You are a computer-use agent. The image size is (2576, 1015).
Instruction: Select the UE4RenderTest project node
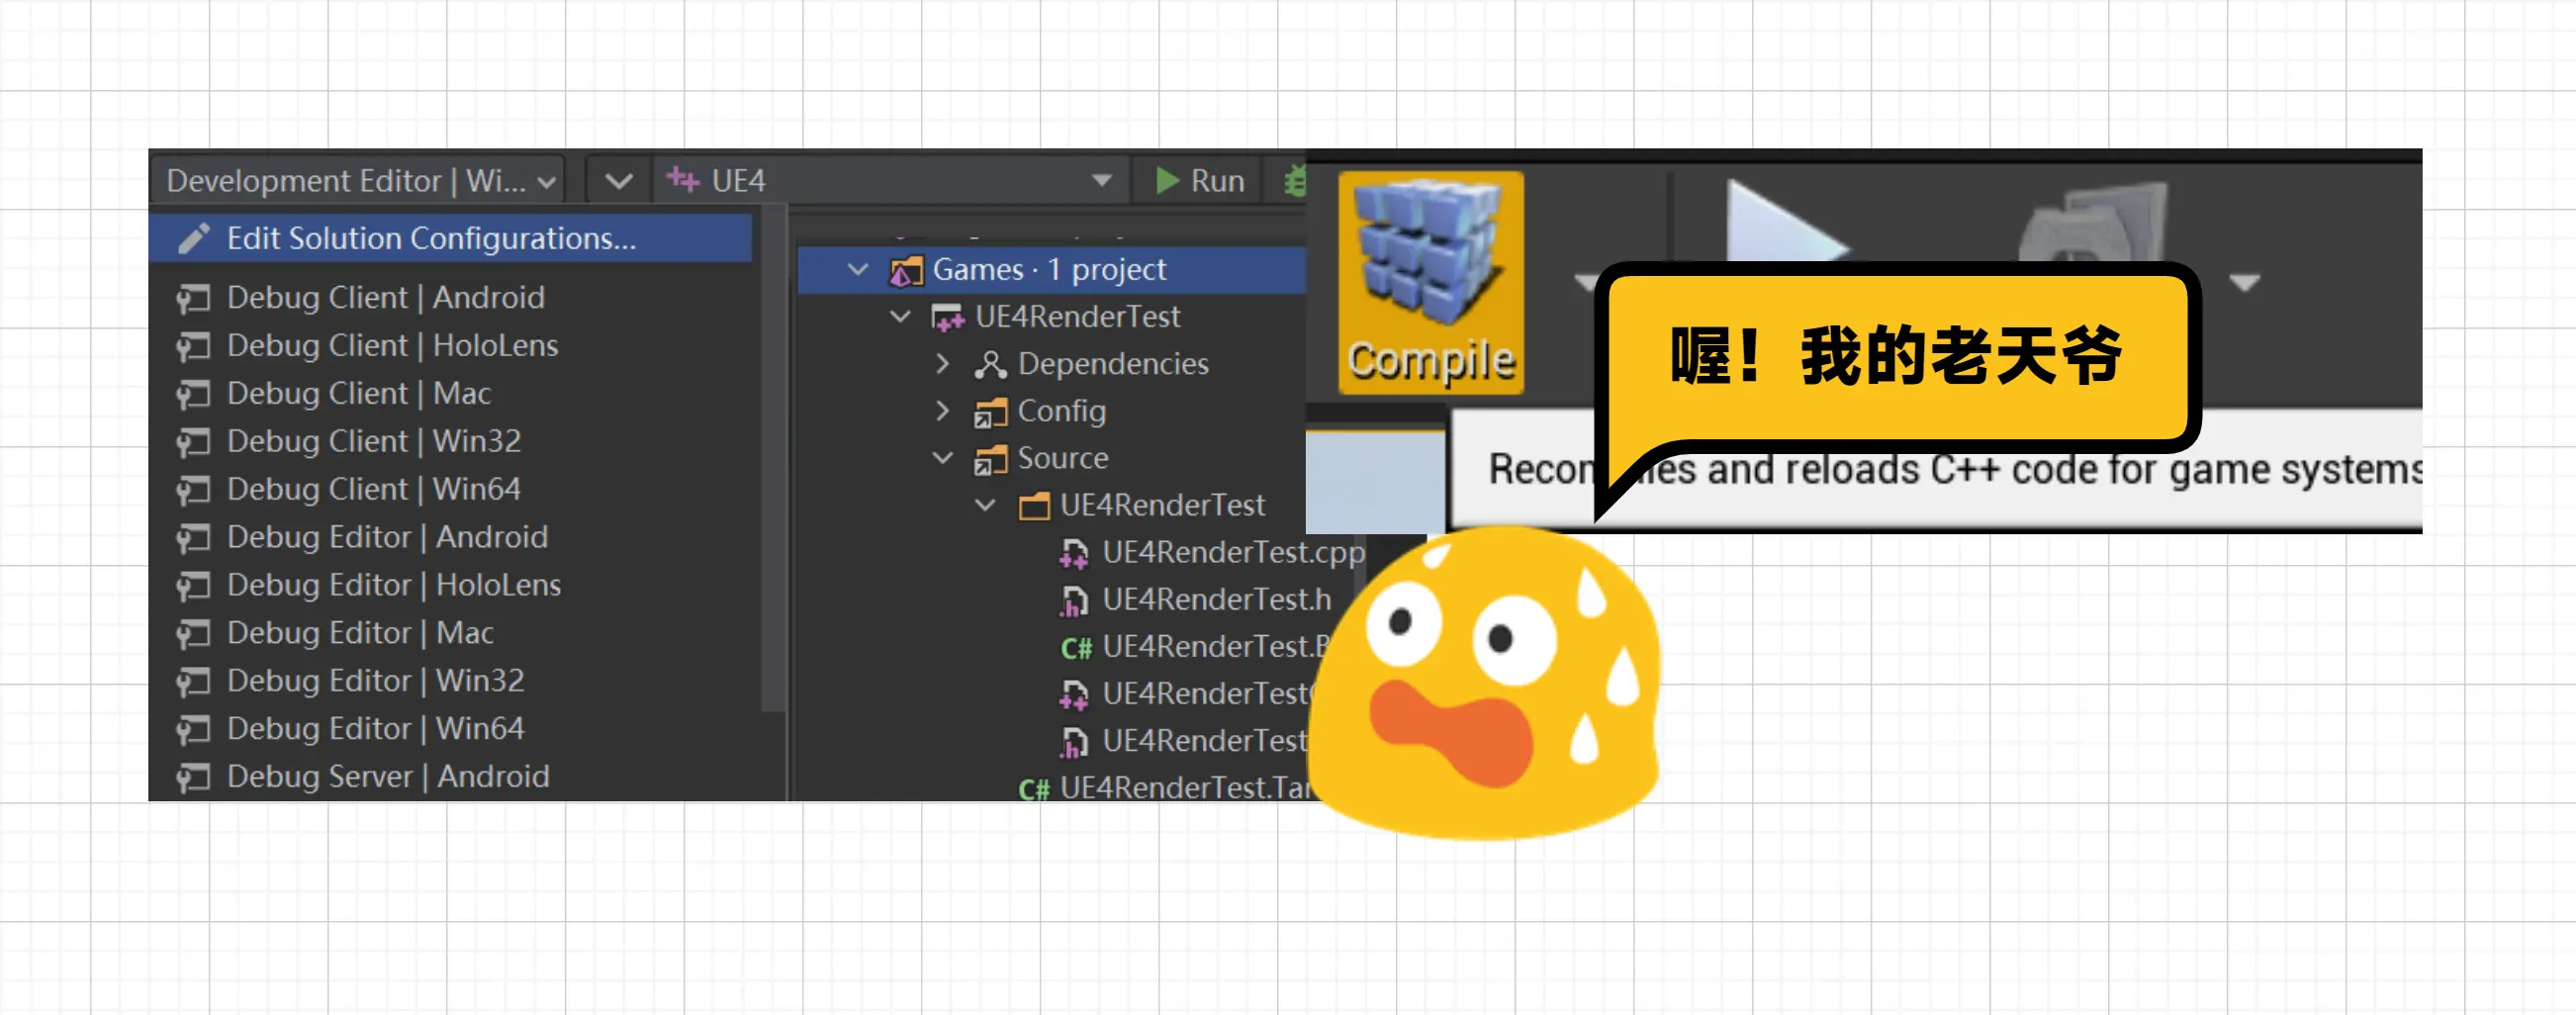[x=1078, y=316]
